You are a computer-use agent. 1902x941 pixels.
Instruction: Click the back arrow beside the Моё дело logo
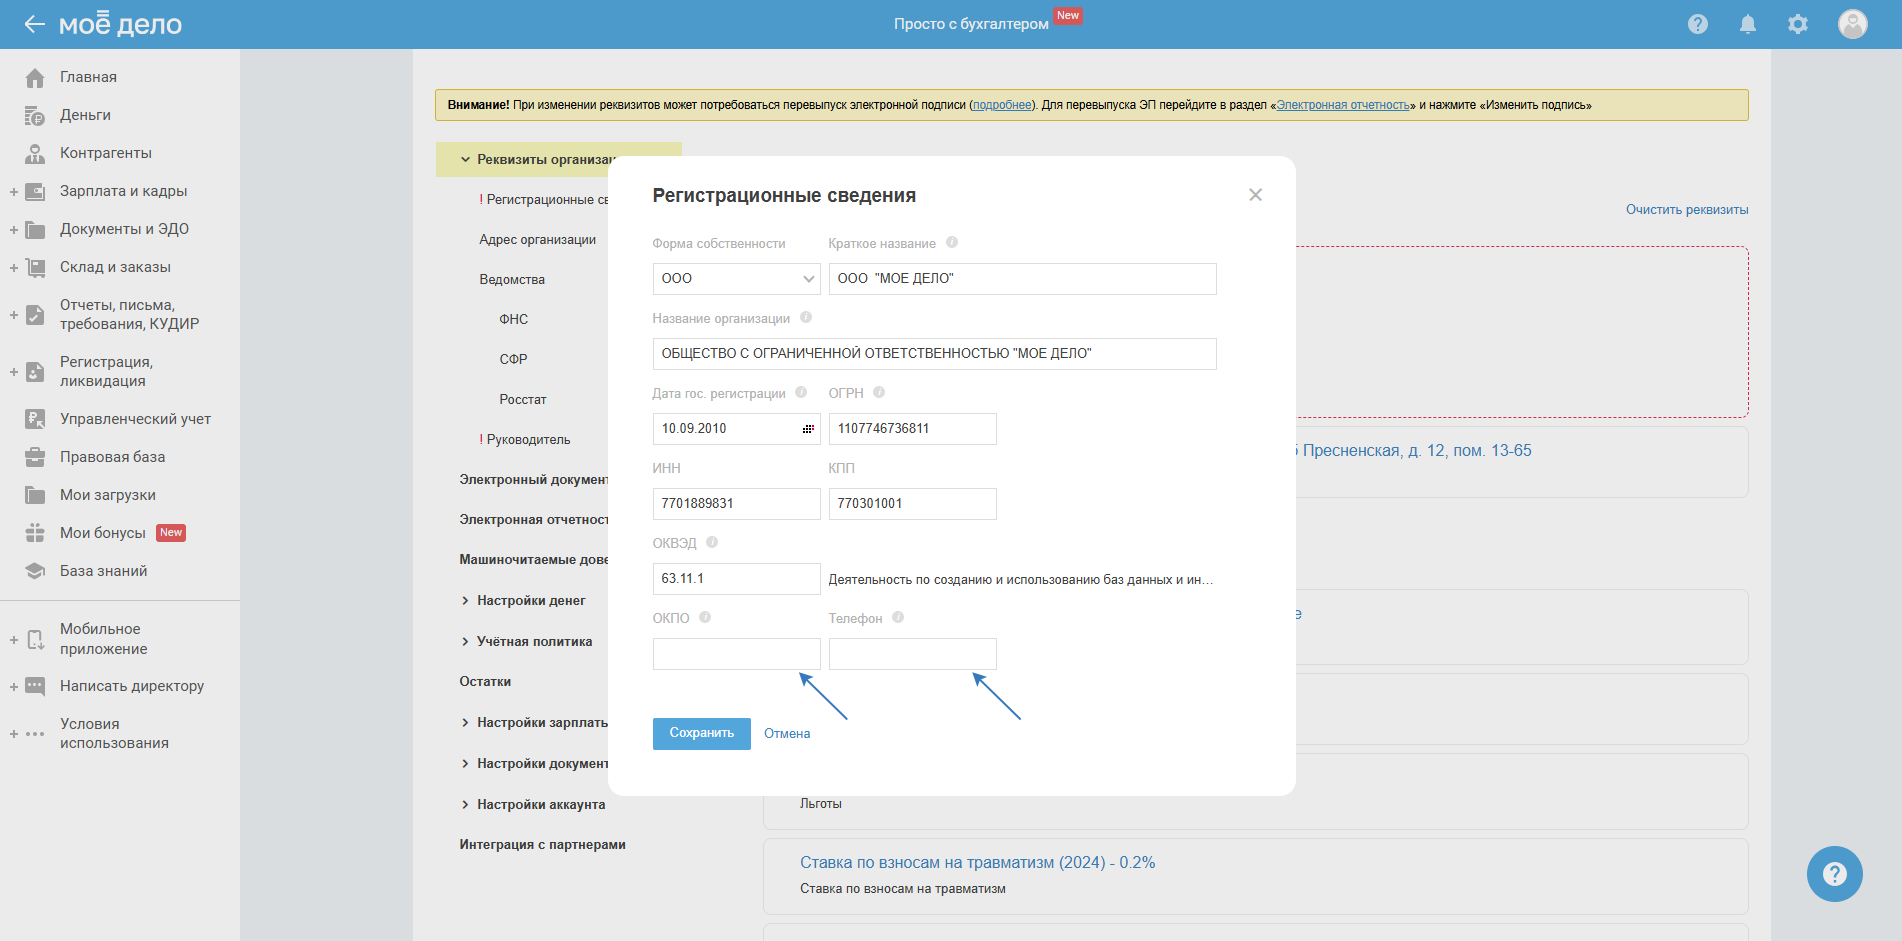pos(35,24)
